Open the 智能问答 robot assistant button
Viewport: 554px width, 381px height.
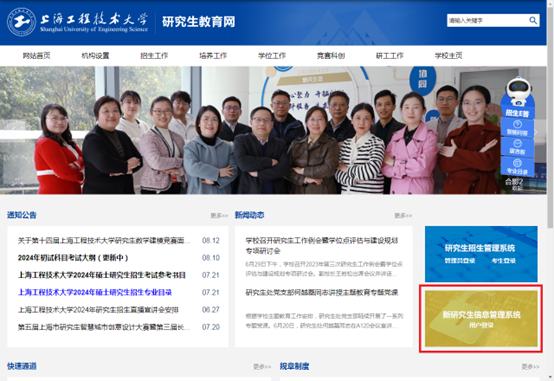click(x=517, y=128)
